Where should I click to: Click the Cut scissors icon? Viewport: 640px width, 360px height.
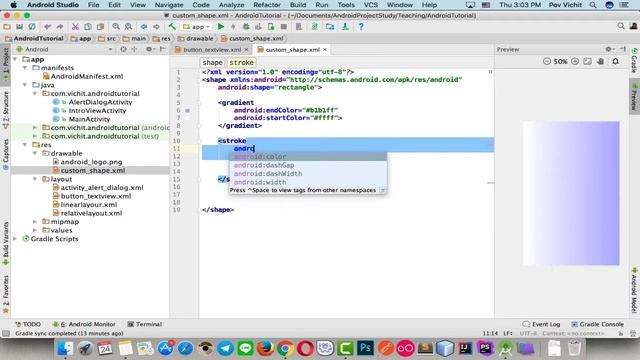75,27
